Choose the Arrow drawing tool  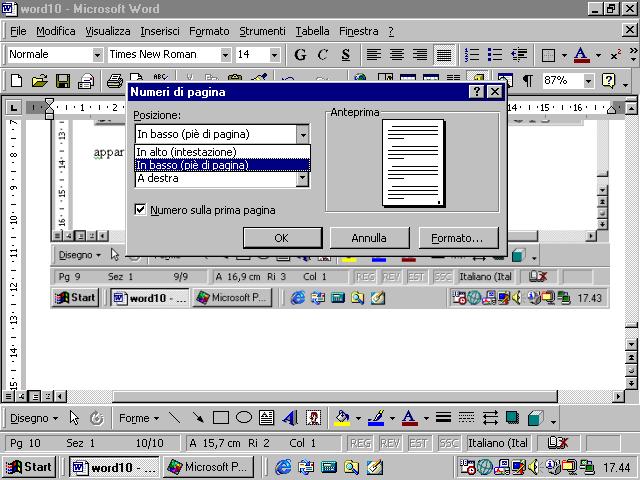pos(198,418)
